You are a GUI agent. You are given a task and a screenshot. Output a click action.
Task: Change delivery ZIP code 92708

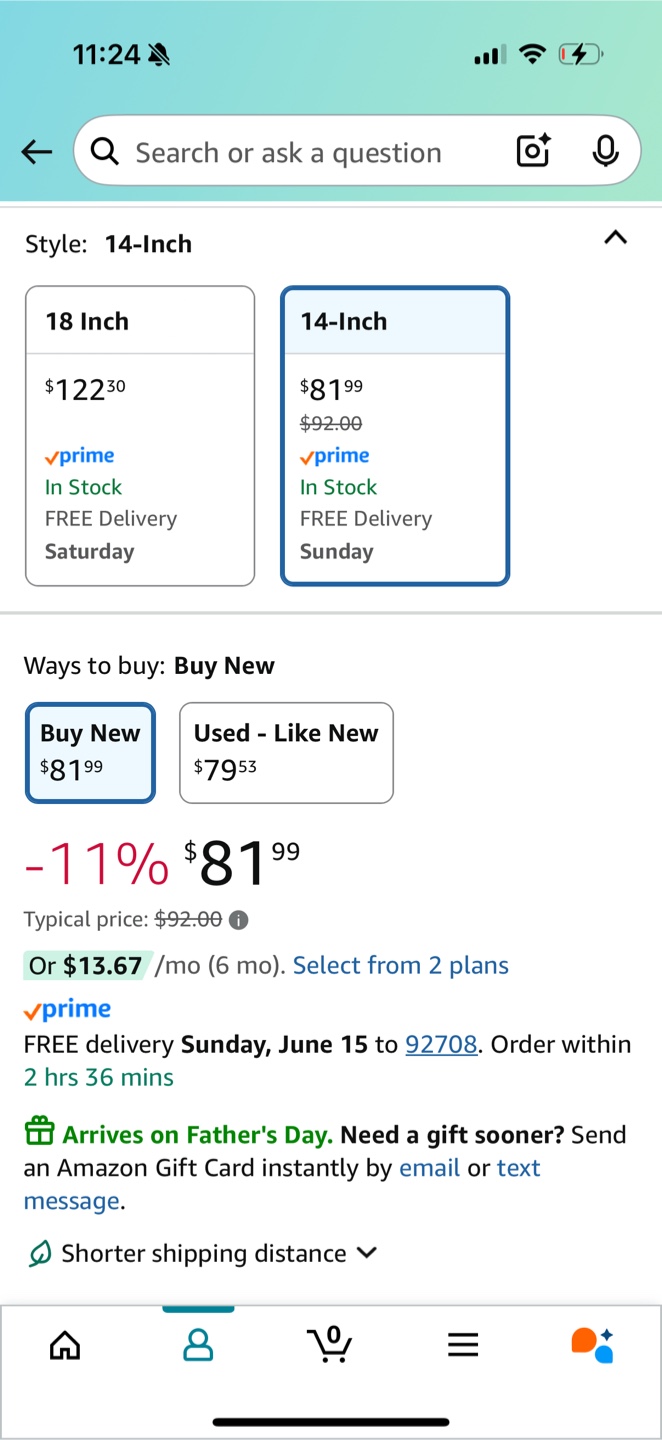pyautogui.click(x=440, y=1044)
